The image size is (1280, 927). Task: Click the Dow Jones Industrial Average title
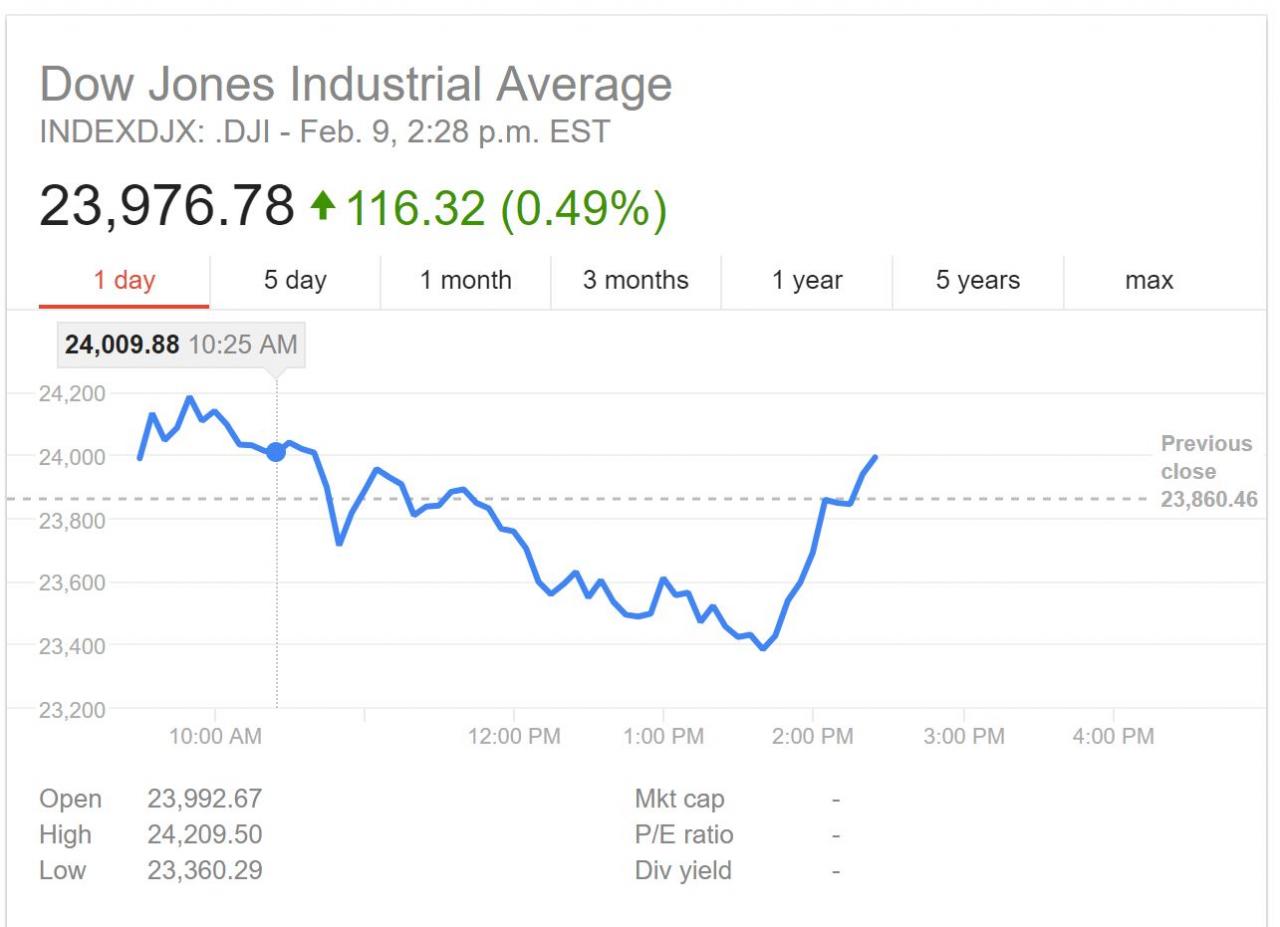point(356,86)
